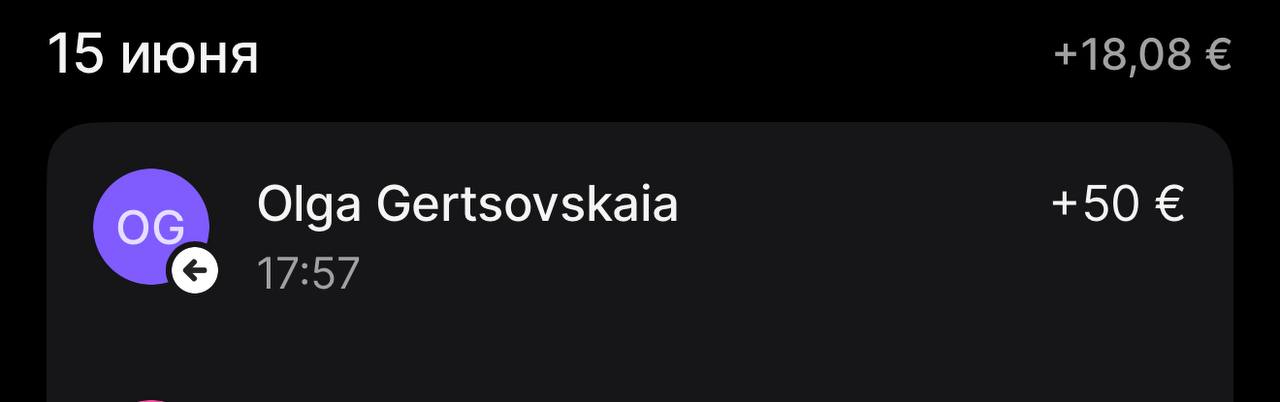The image size is (1280, 402).
Task: Click the +50 € transaction amount
Action: tap(1118, 205)
